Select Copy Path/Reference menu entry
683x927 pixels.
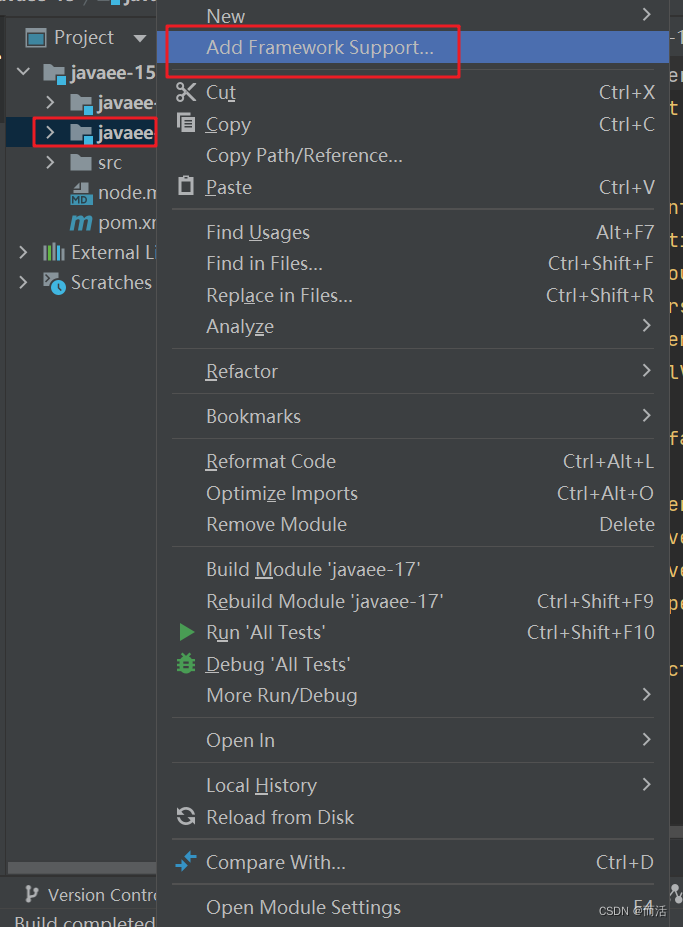pos(413,155)
